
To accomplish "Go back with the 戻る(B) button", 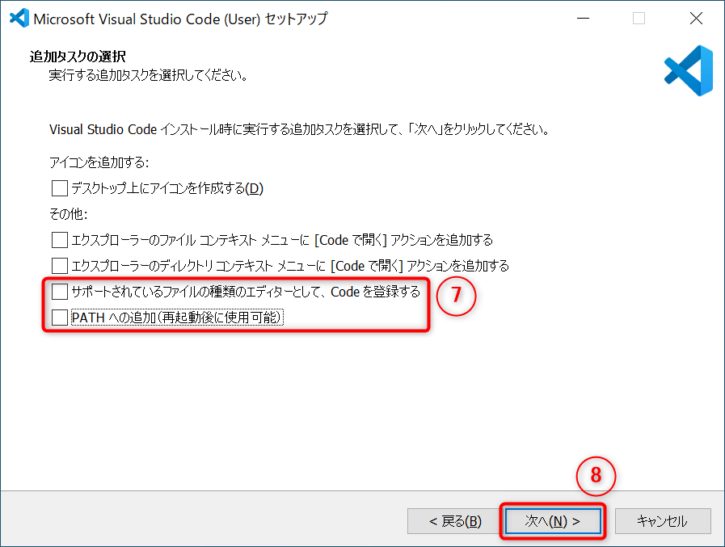I will tap(454, 521).
